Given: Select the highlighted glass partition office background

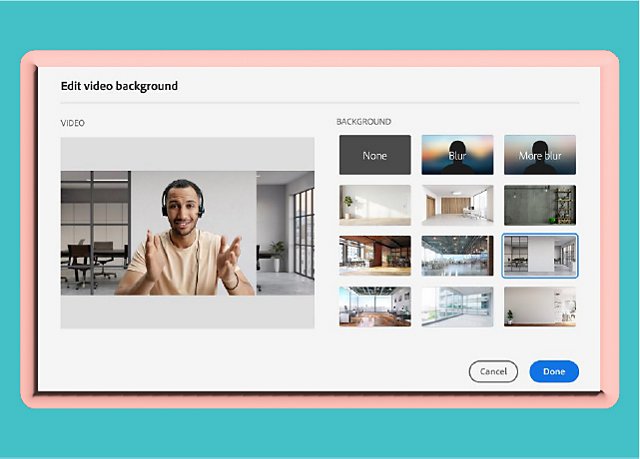Looking at the screenshot, I should (x=540, y=256).
